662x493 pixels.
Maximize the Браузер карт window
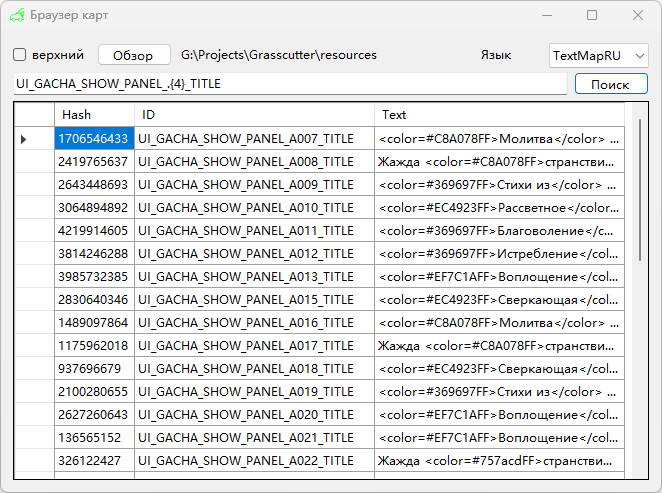(592, 16)
